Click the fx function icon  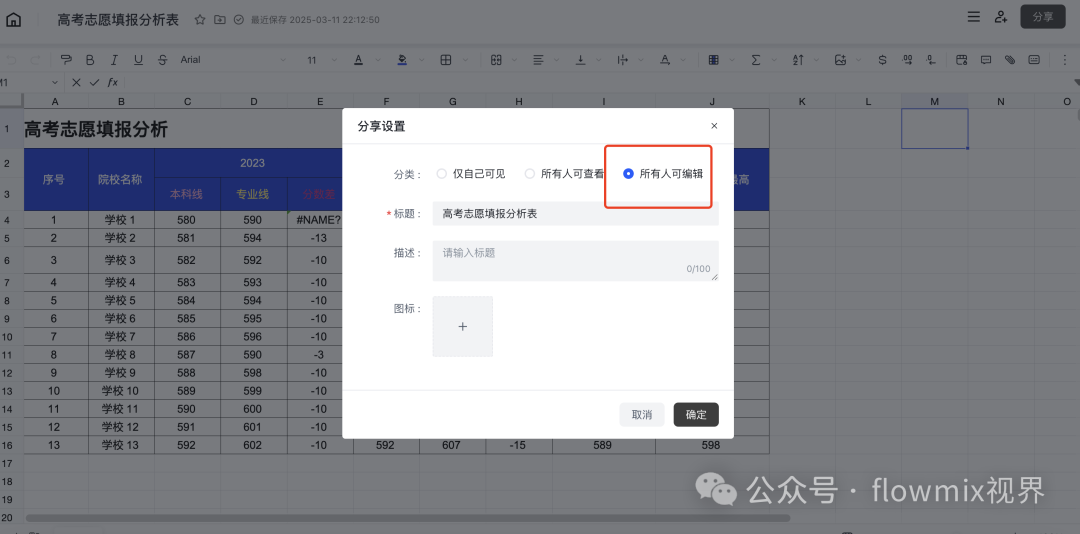point(112,82)
